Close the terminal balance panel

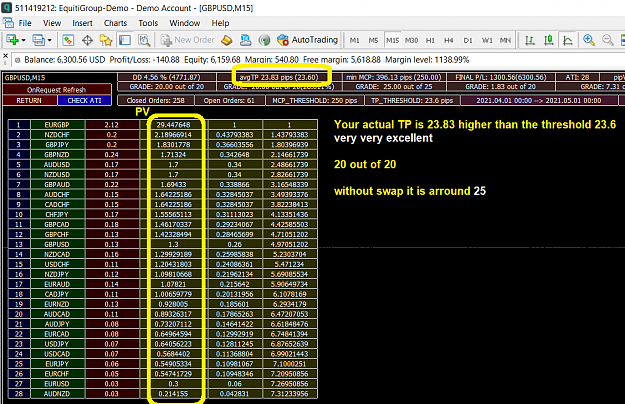pos(5,56)
